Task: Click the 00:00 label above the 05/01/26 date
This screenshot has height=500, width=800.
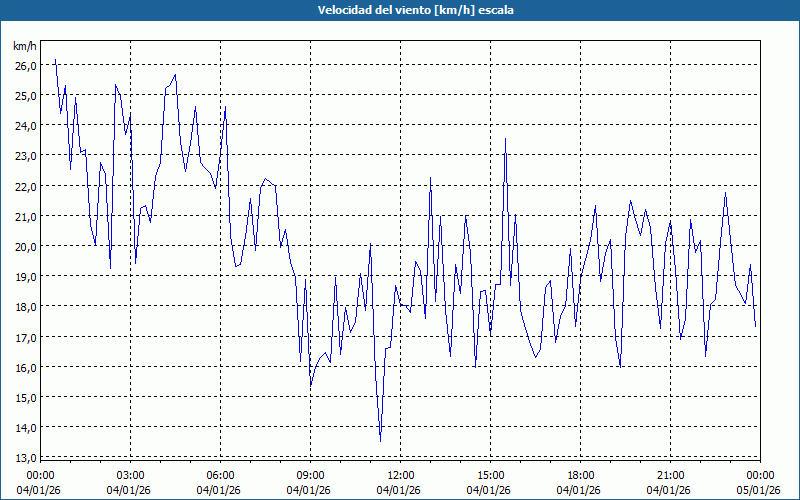Action: pos(760,475)
